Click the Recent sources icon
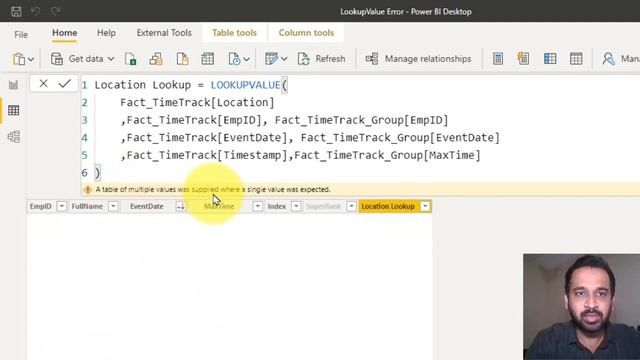The width and height of the screenshot is (640, 360). point(234,59)
